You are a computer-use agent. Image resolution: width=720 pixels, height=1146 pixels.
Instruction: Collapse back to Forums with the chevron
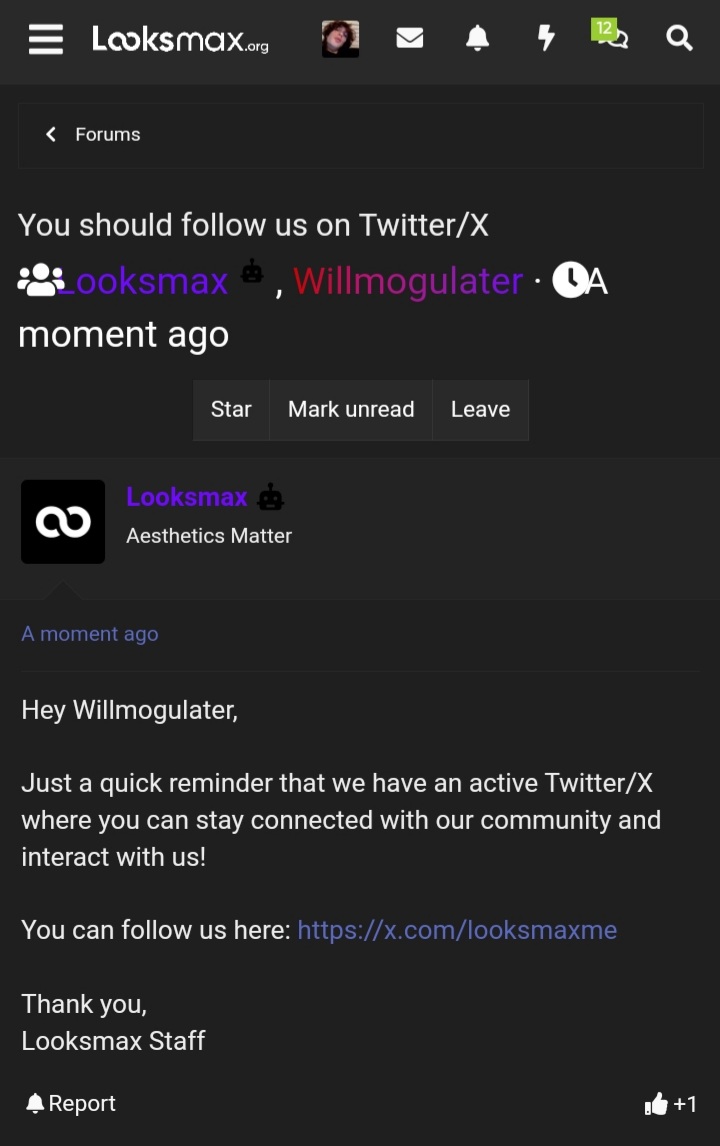[x=51, y=134]
